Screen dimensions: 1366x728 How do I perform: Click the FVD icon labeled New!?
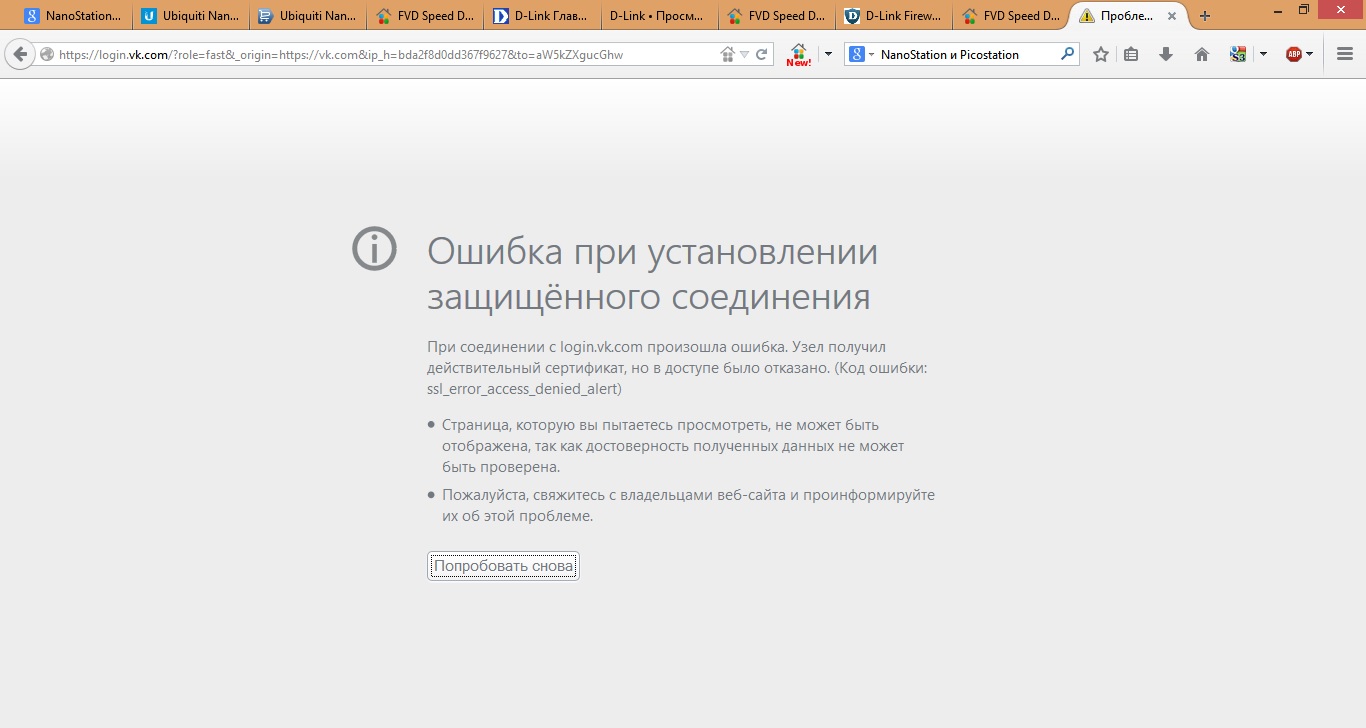click(798, 54)
